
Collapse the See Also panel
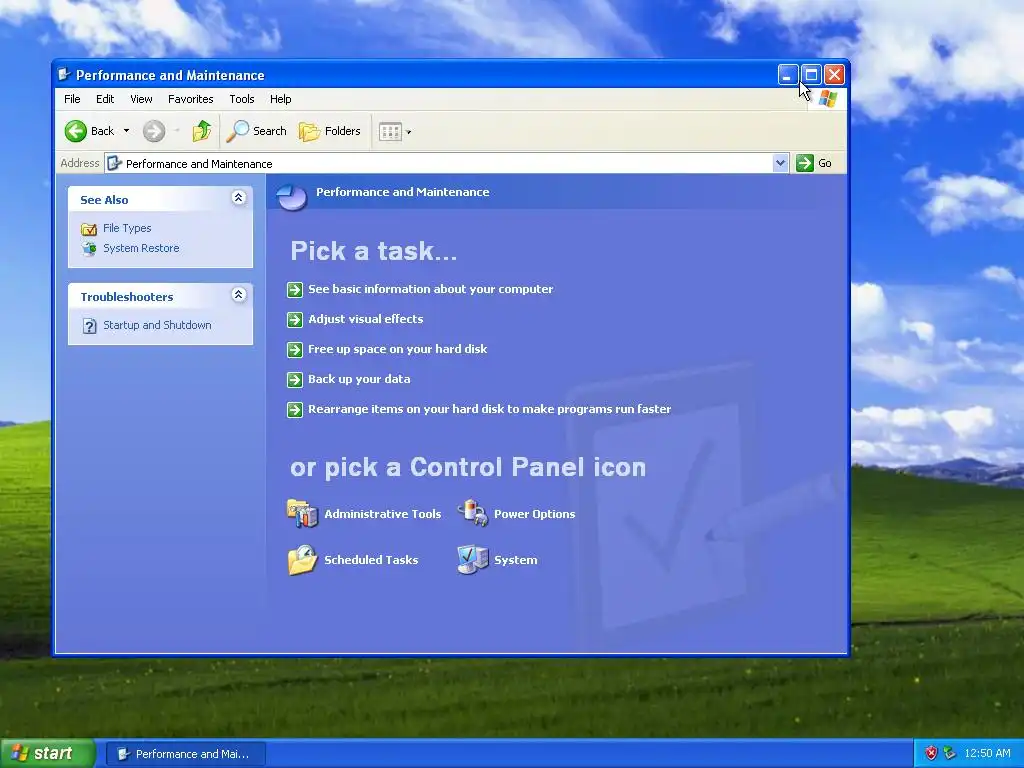tap(238, 198)
